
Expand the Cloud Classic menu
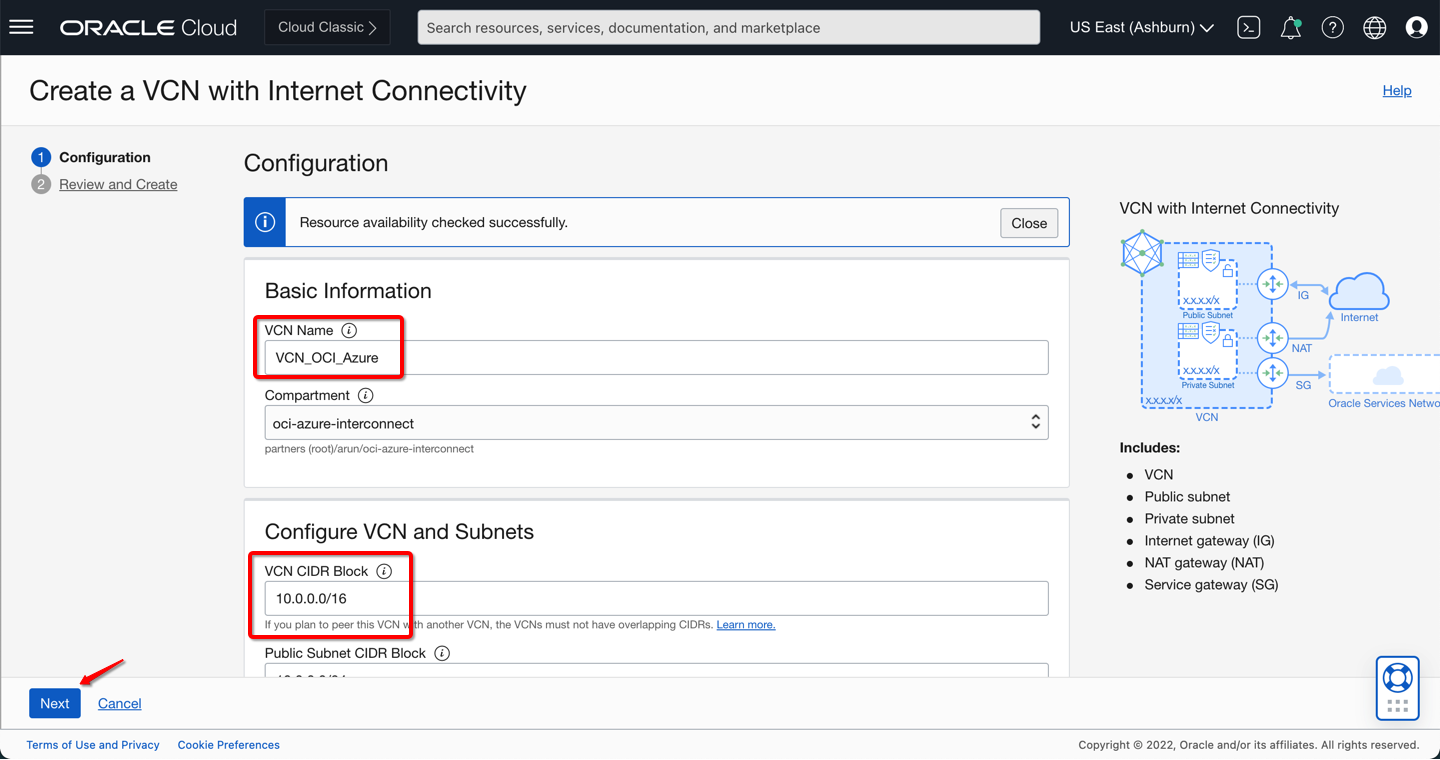pos(327,28)
